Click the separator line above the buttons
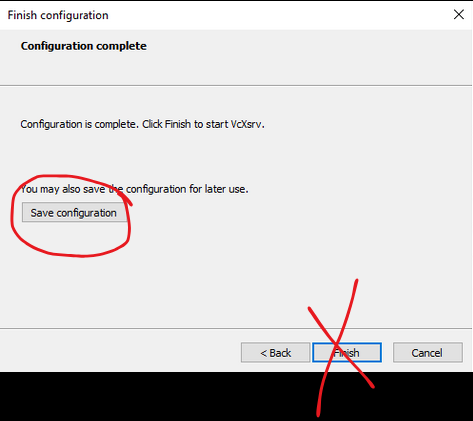473x421 pixels. point(236,328)
